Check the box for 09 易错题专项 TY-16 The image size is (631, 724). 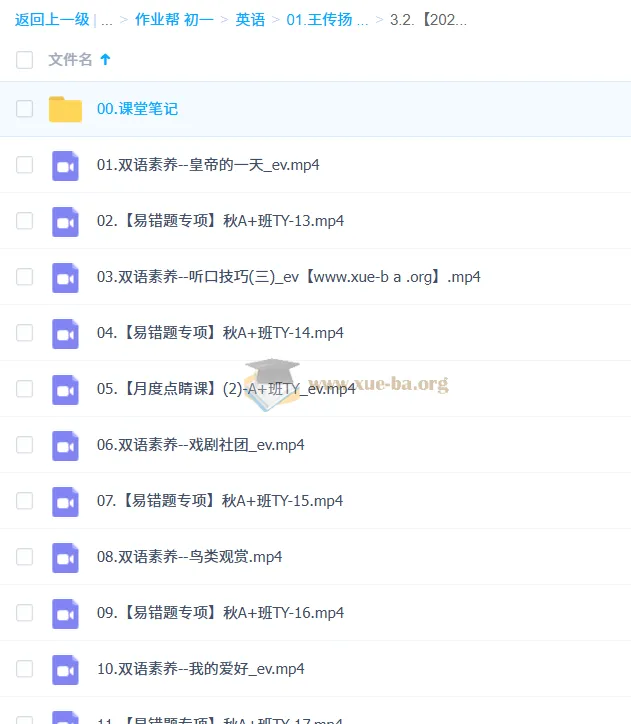click(x=24, y=613)
